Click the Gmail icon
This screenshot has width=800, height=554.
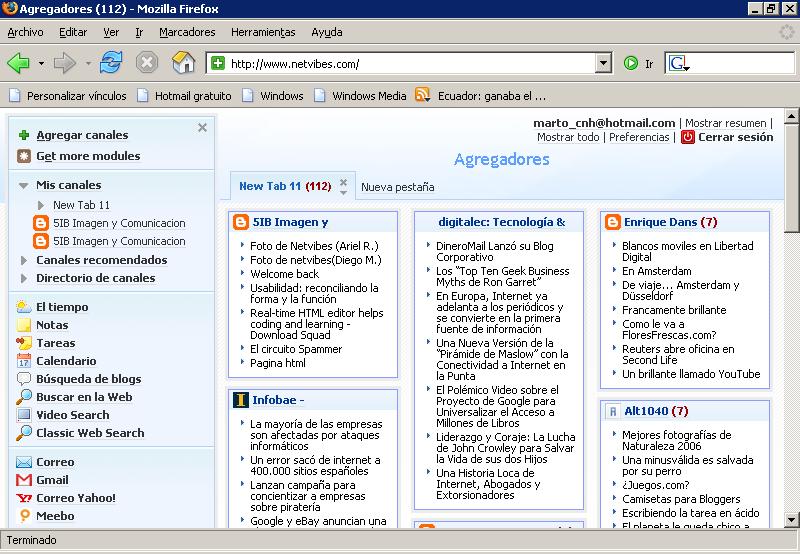pos(23,480)
